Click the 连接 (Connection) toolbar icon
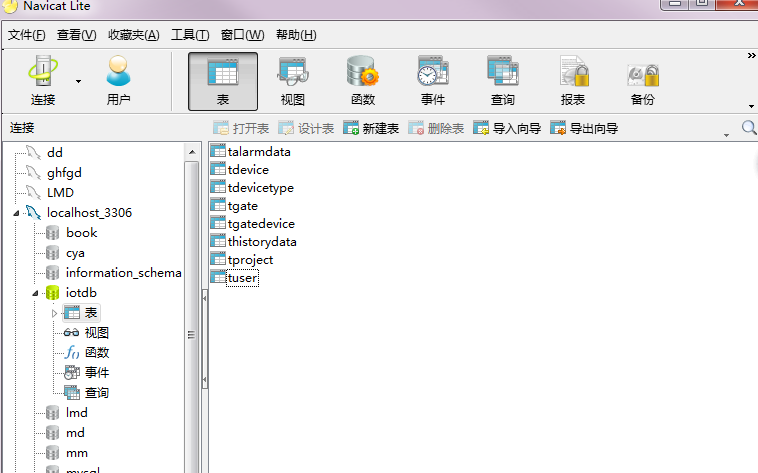The width and height of the screenshot is (758, 473). tap(43, 81)
